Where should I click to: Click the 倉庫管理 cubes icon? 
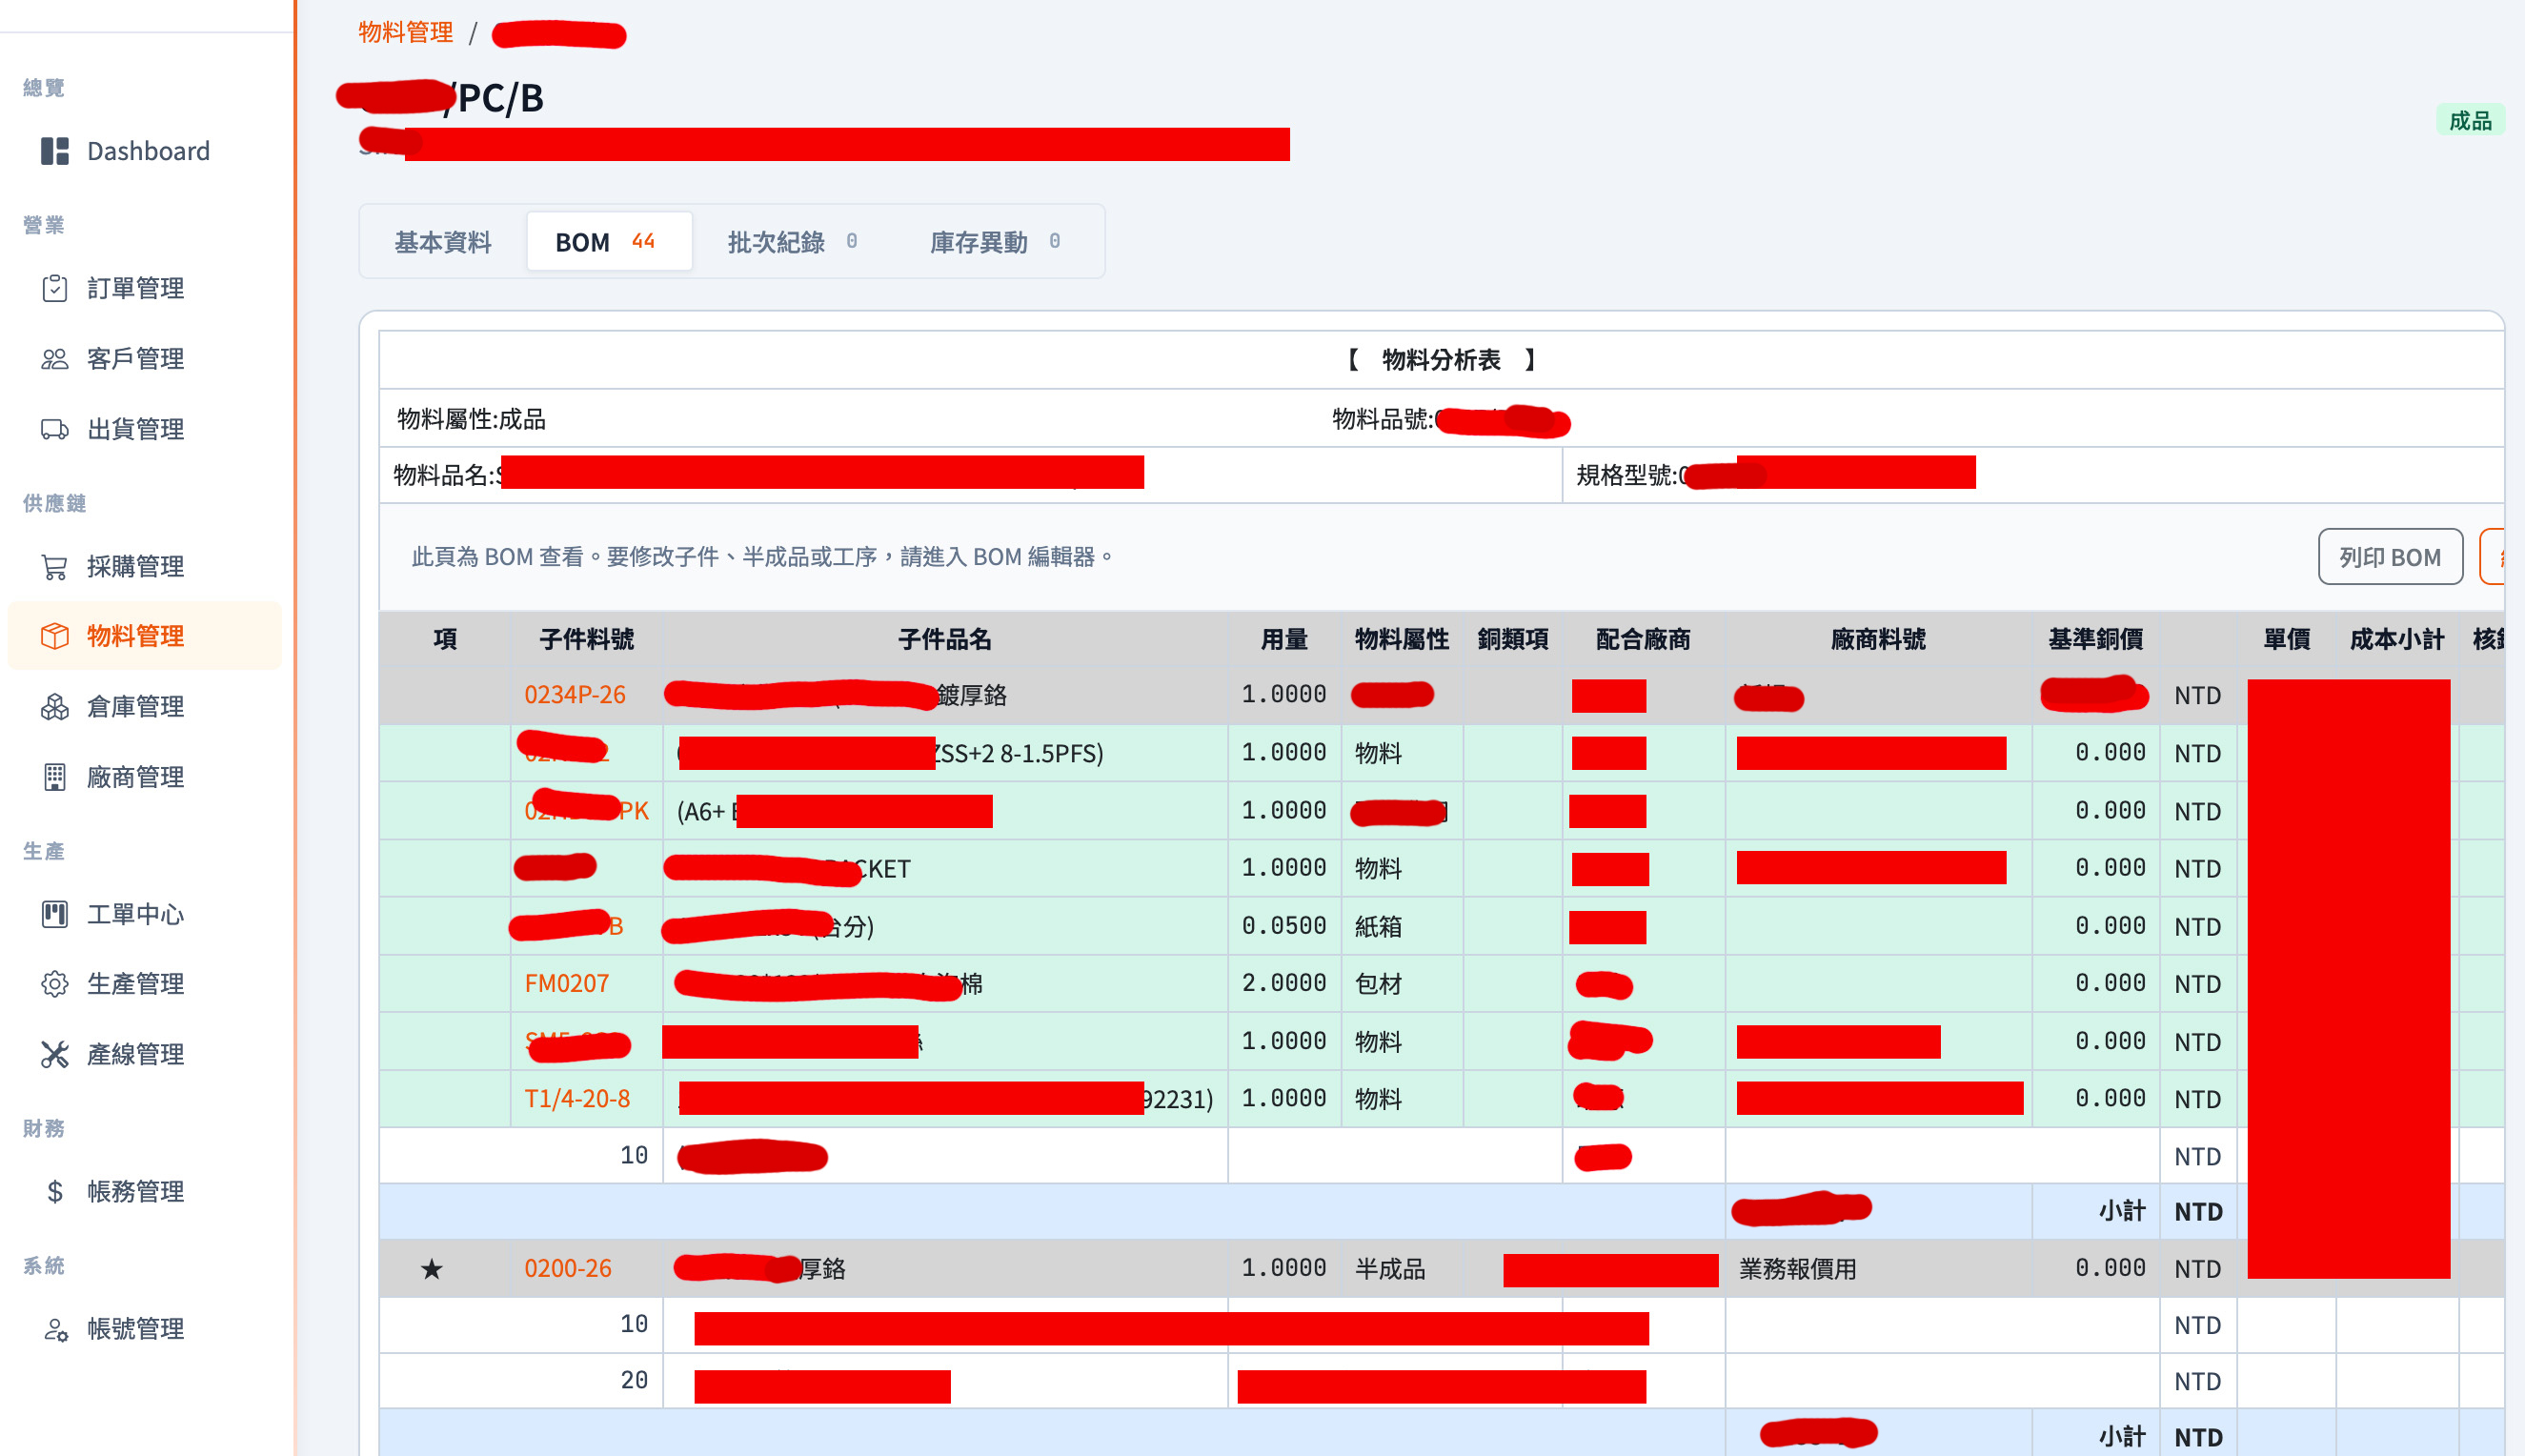[x=54, y=706]
